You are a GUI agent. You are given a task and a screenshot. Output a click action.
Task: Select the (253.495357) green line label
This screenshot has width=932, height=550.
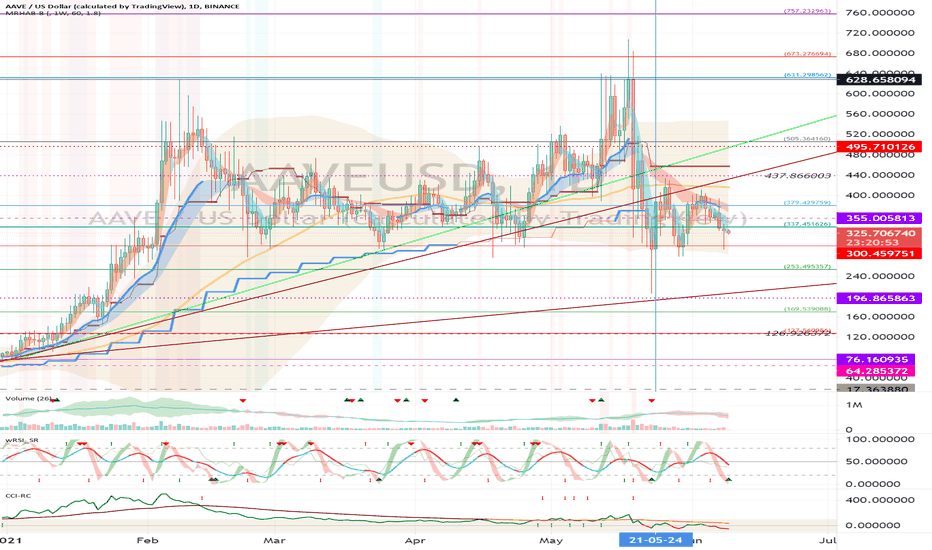(807, 266)
